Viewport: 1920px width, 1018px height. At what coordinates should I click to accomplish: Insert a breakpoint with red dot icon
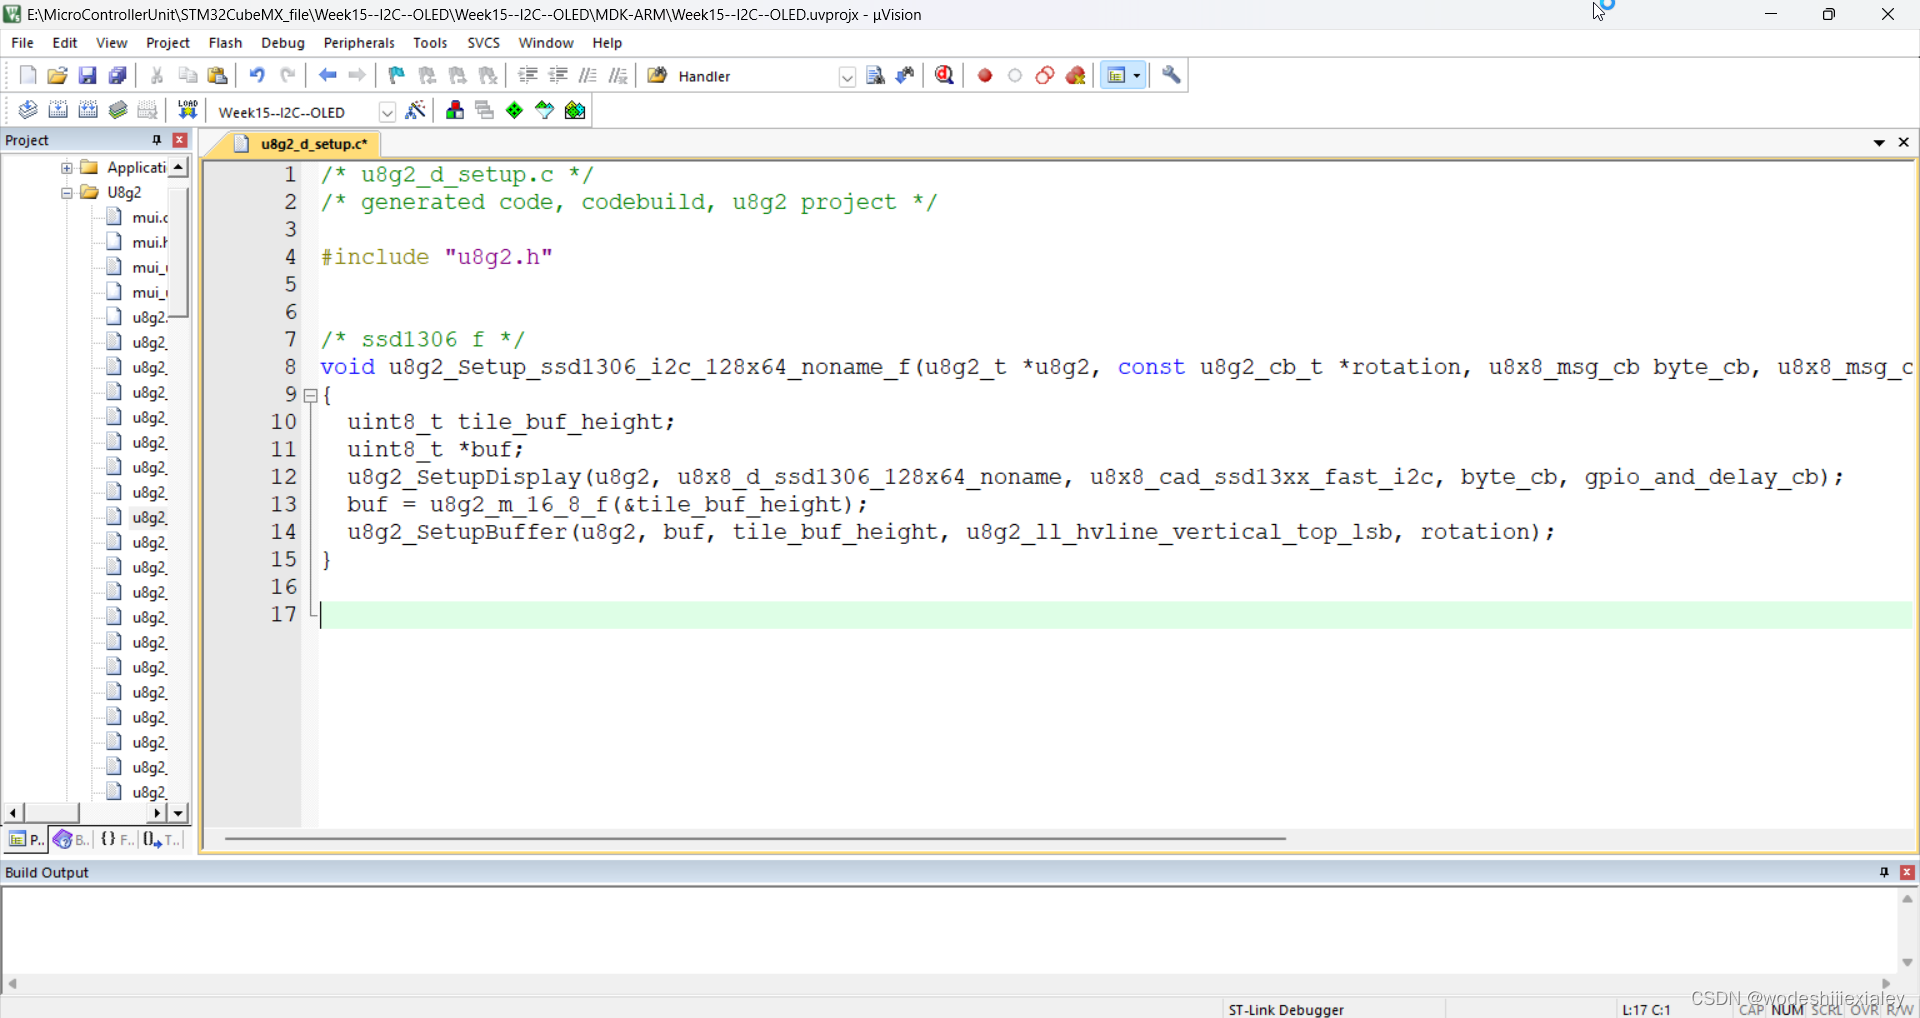(985, 76)
